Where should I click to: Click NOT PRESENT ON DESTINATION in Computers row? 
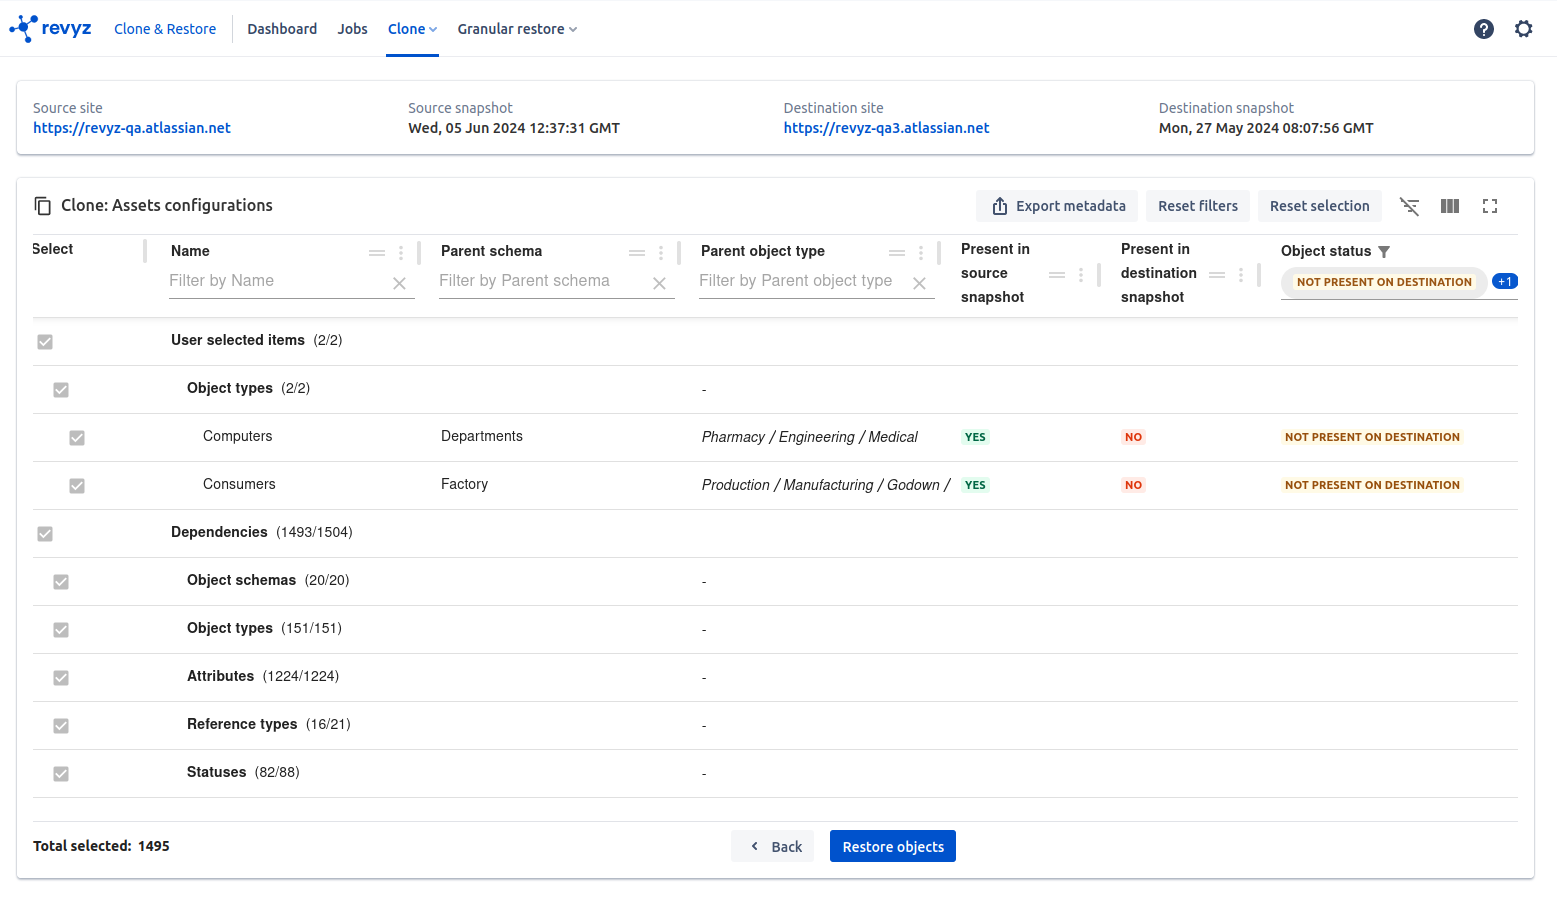click(1372, 437)
